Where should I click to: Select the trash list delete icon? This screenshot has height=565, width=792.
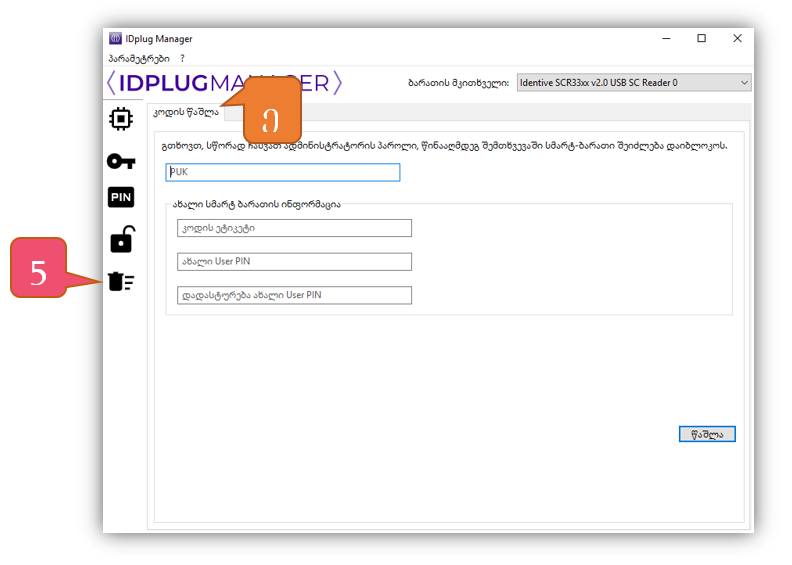[x=120, y=282]
